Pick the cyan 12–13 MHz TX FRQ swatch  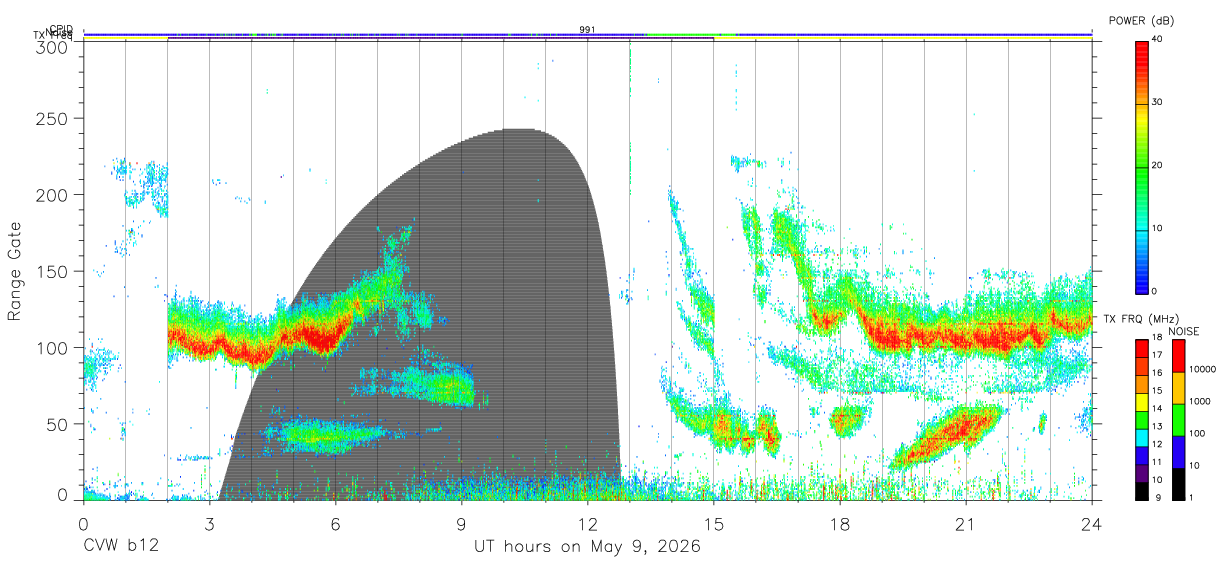coord(1140,436)
